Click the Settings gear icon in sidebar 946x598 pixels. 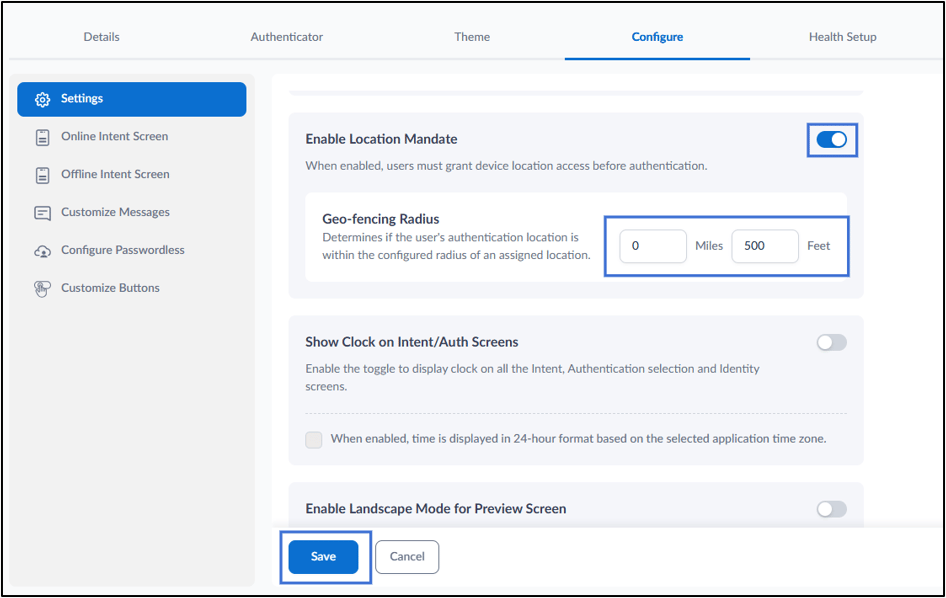(x=42, y=99)
